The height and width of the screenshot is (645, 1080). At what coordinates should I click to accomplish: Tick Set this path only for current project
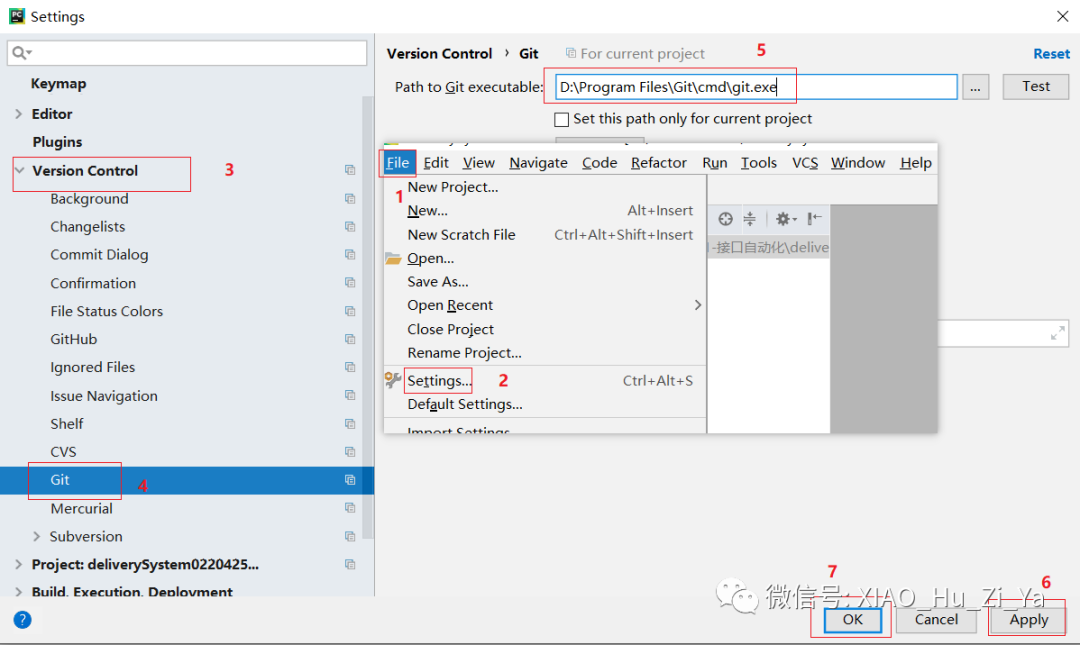click(562, 119)
